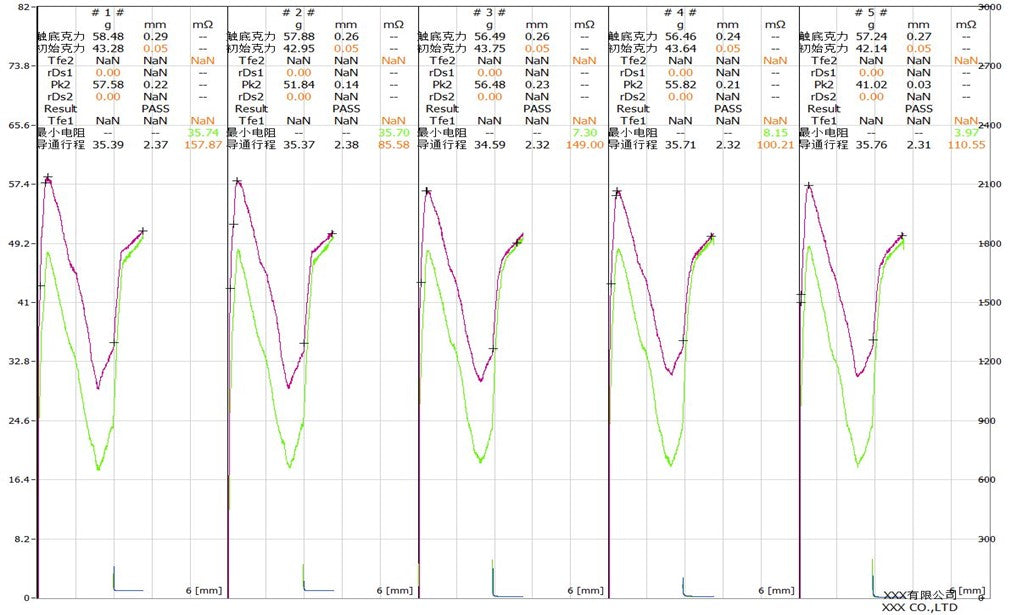Click the return-curve cross marker in panel #4
Image resolution: width=1028 pixels, height=615 pixels.
coord(683,340)
